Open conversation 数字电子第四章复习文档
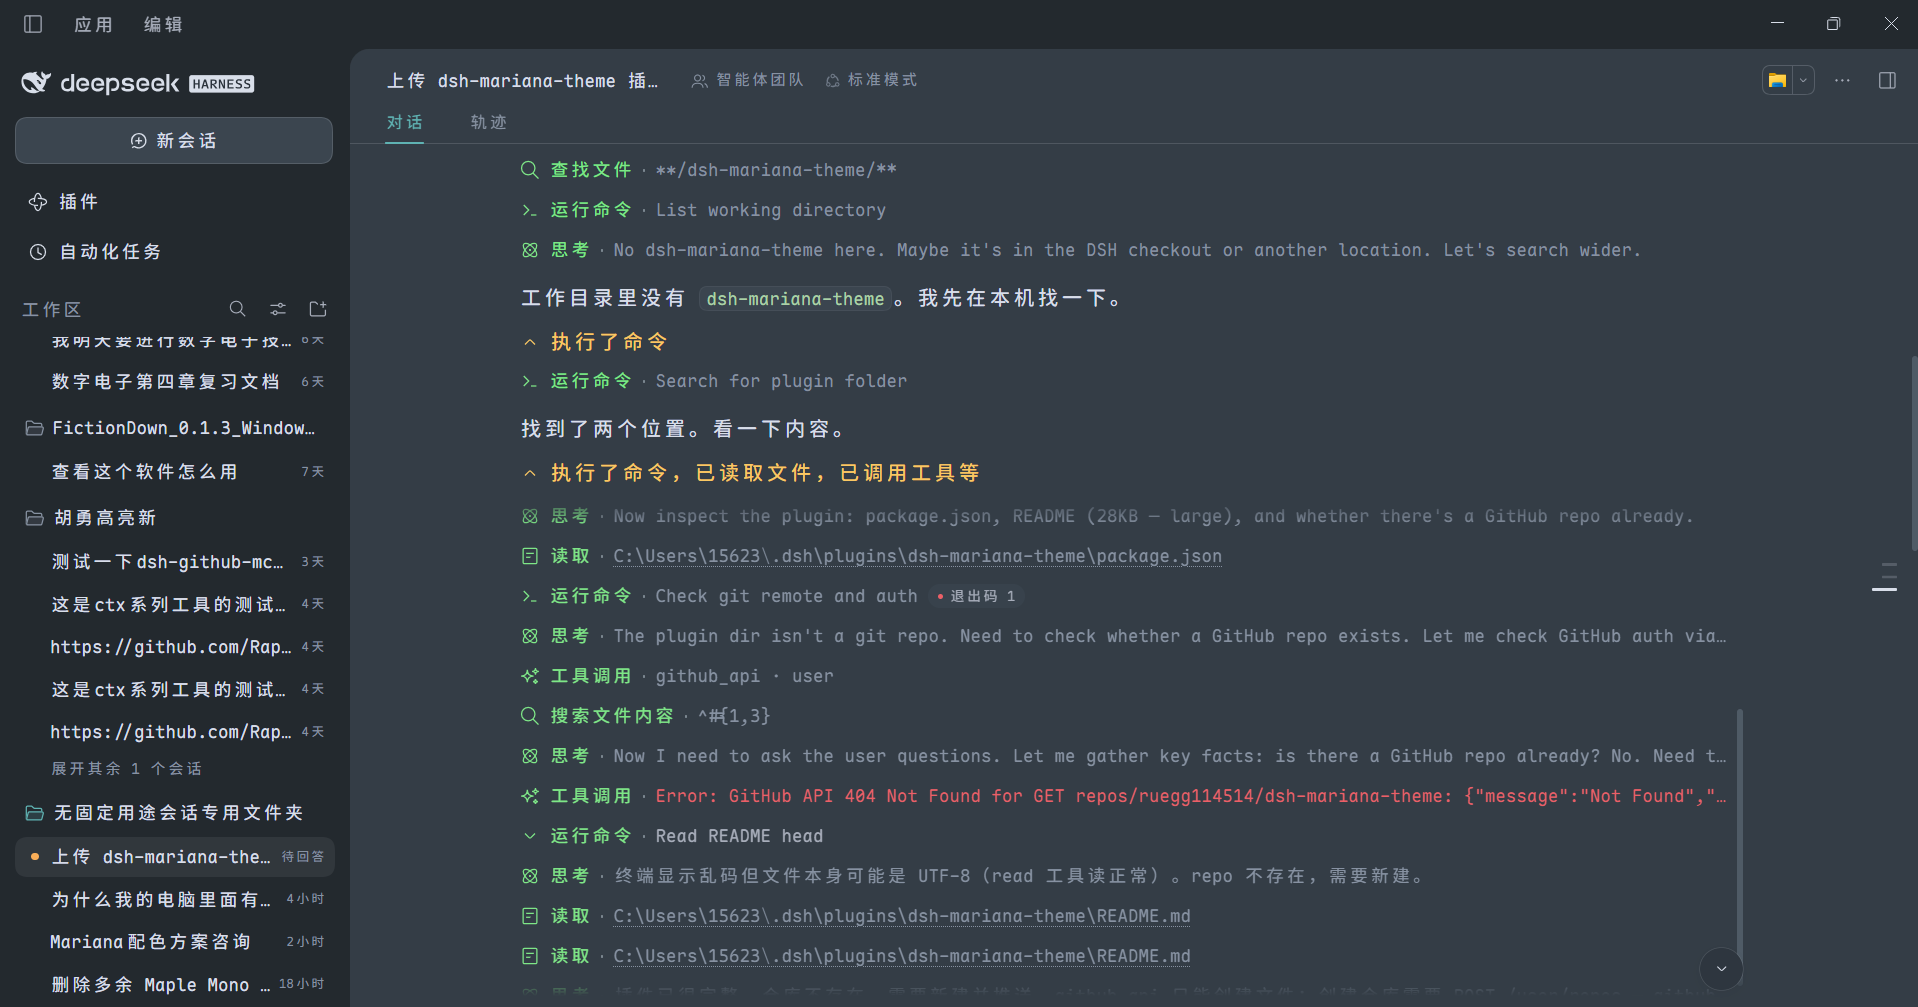 click(174, 382)
